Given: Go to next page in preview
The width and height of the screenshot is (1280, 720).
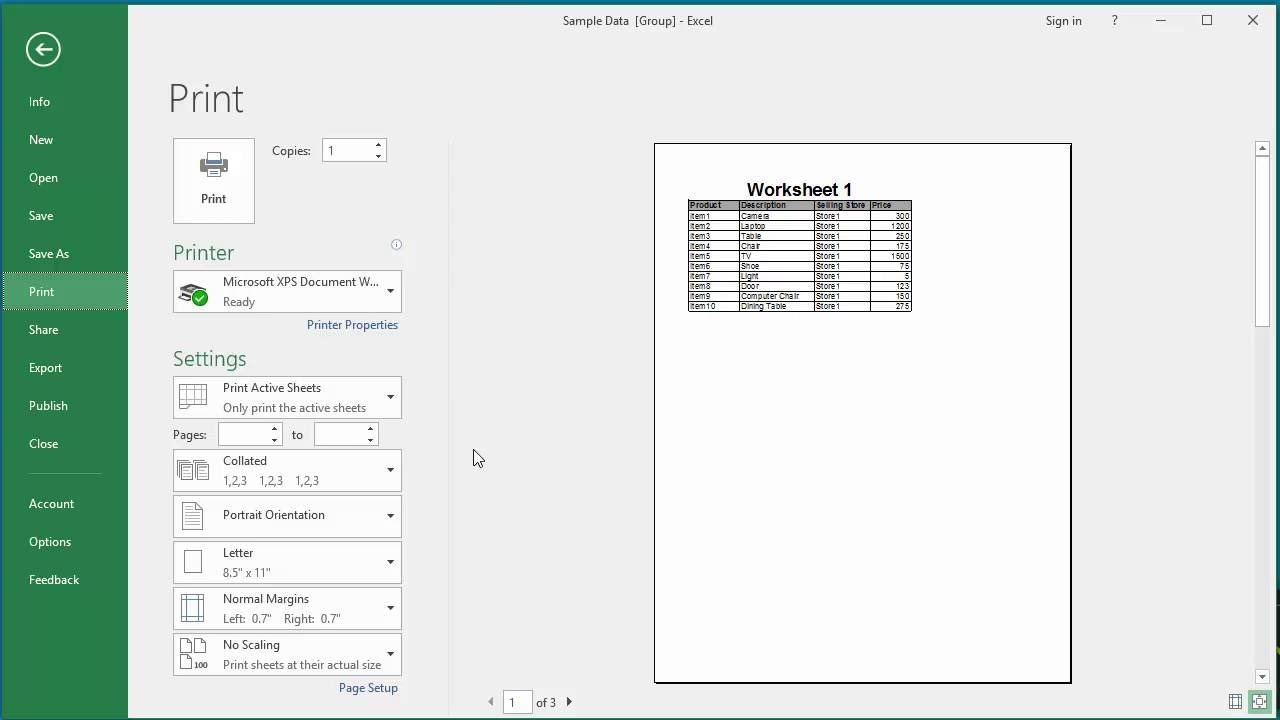Looking at the screenshot, I should pyautogui.click(x=569, y=702).
